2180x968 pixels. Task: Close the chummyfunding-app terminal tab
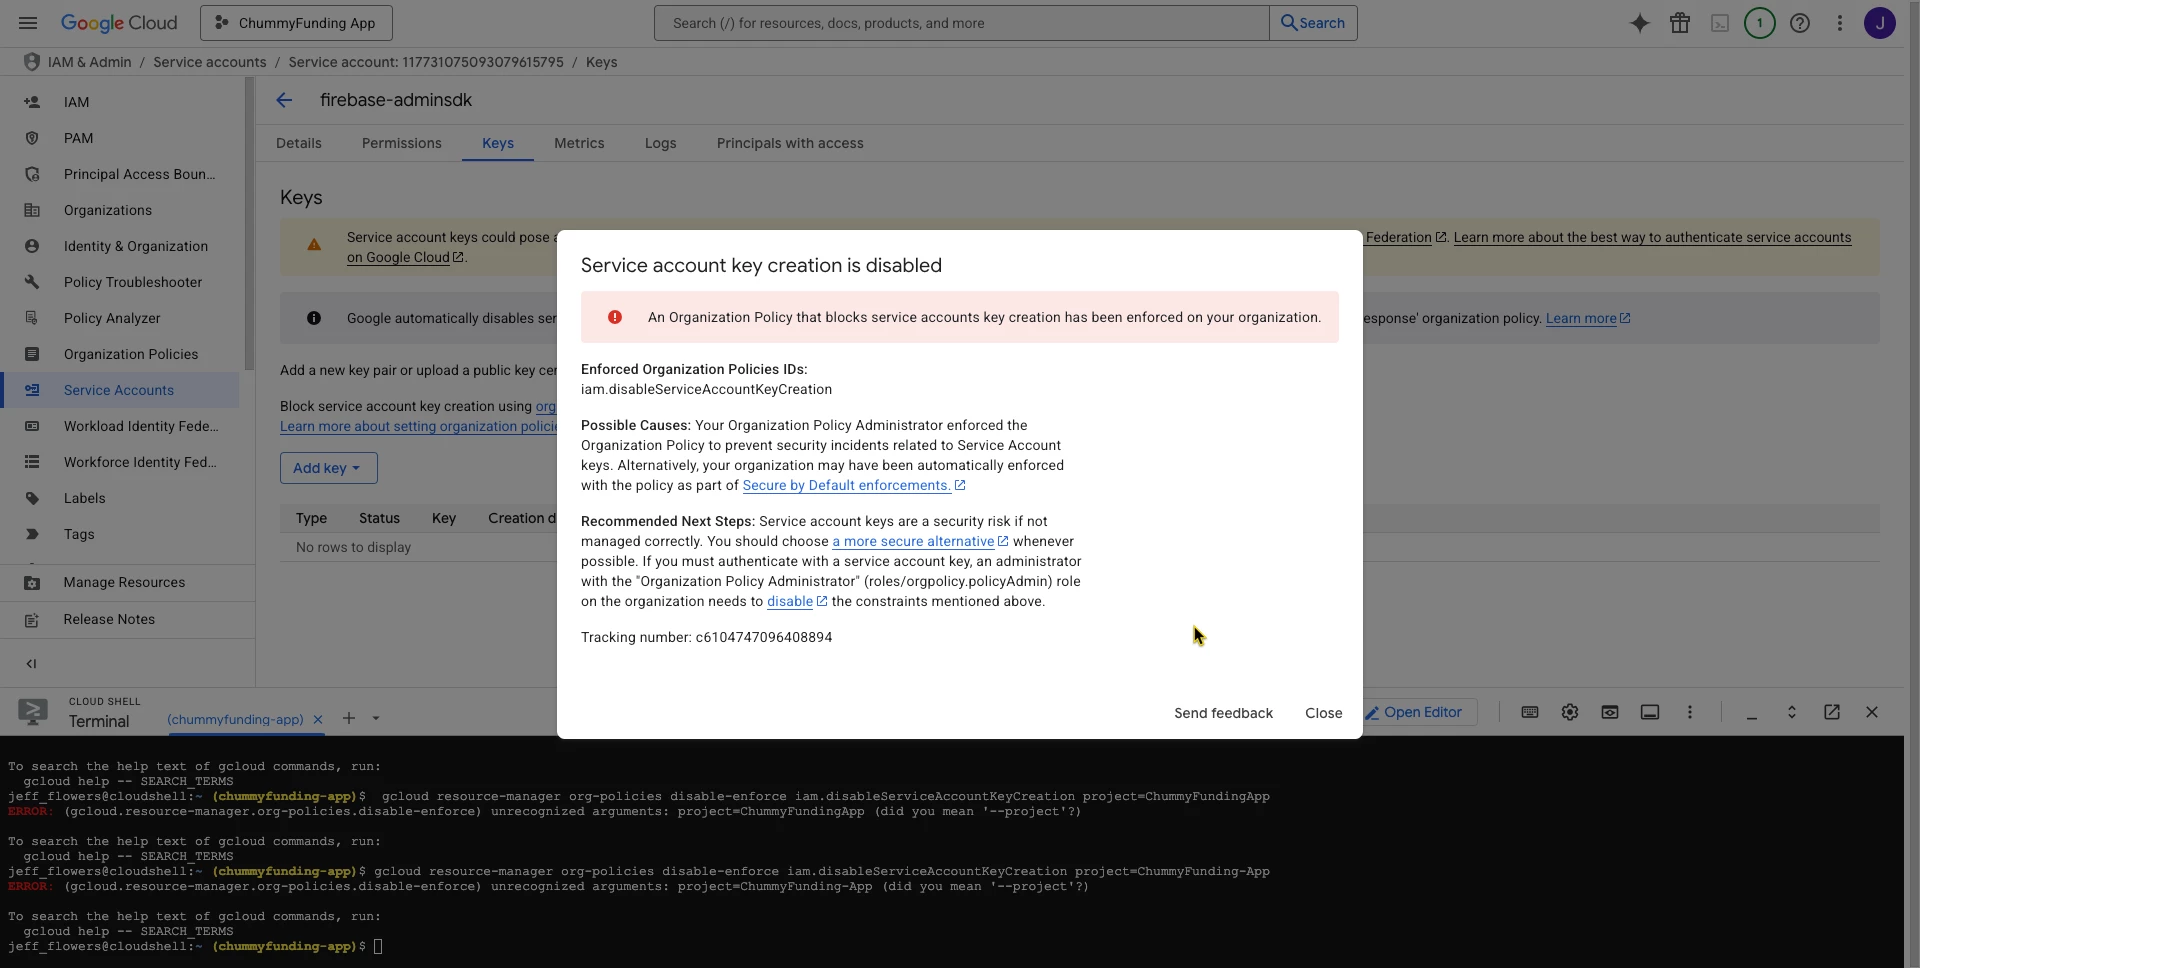point(318,719)
